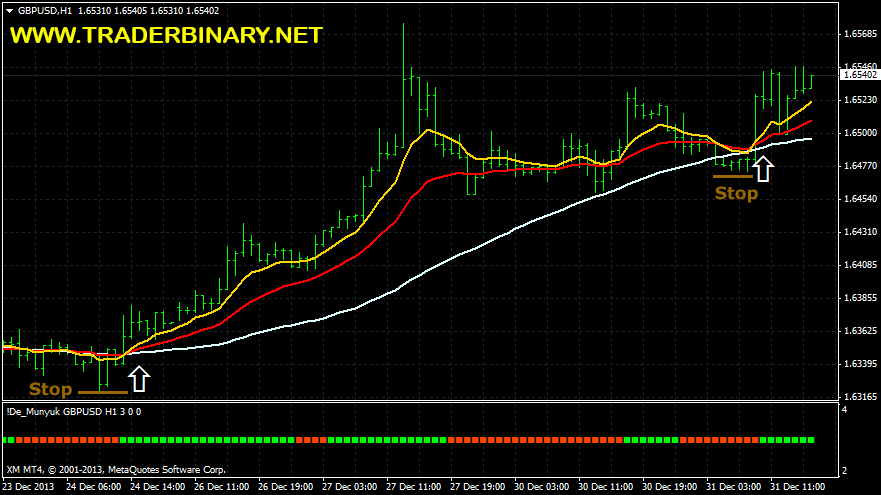The width and height of the screenshot is (881, 495).
Task: Click the 1.65685 price axis label
Action: [860, 34]
